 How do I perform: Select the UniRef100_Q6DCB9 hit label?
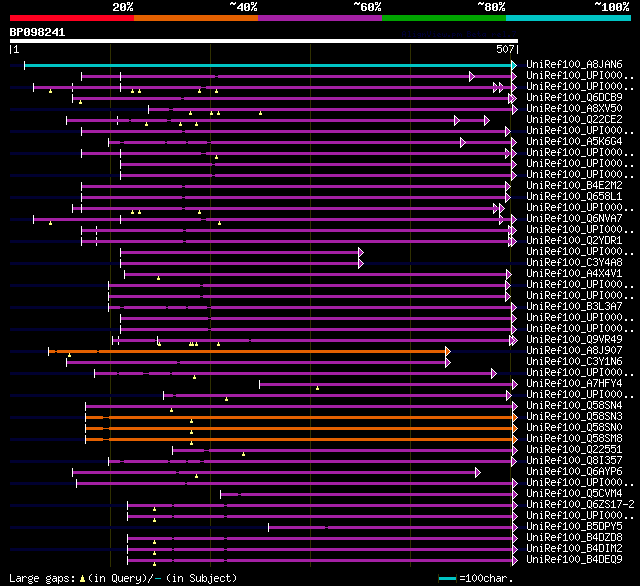574,98
